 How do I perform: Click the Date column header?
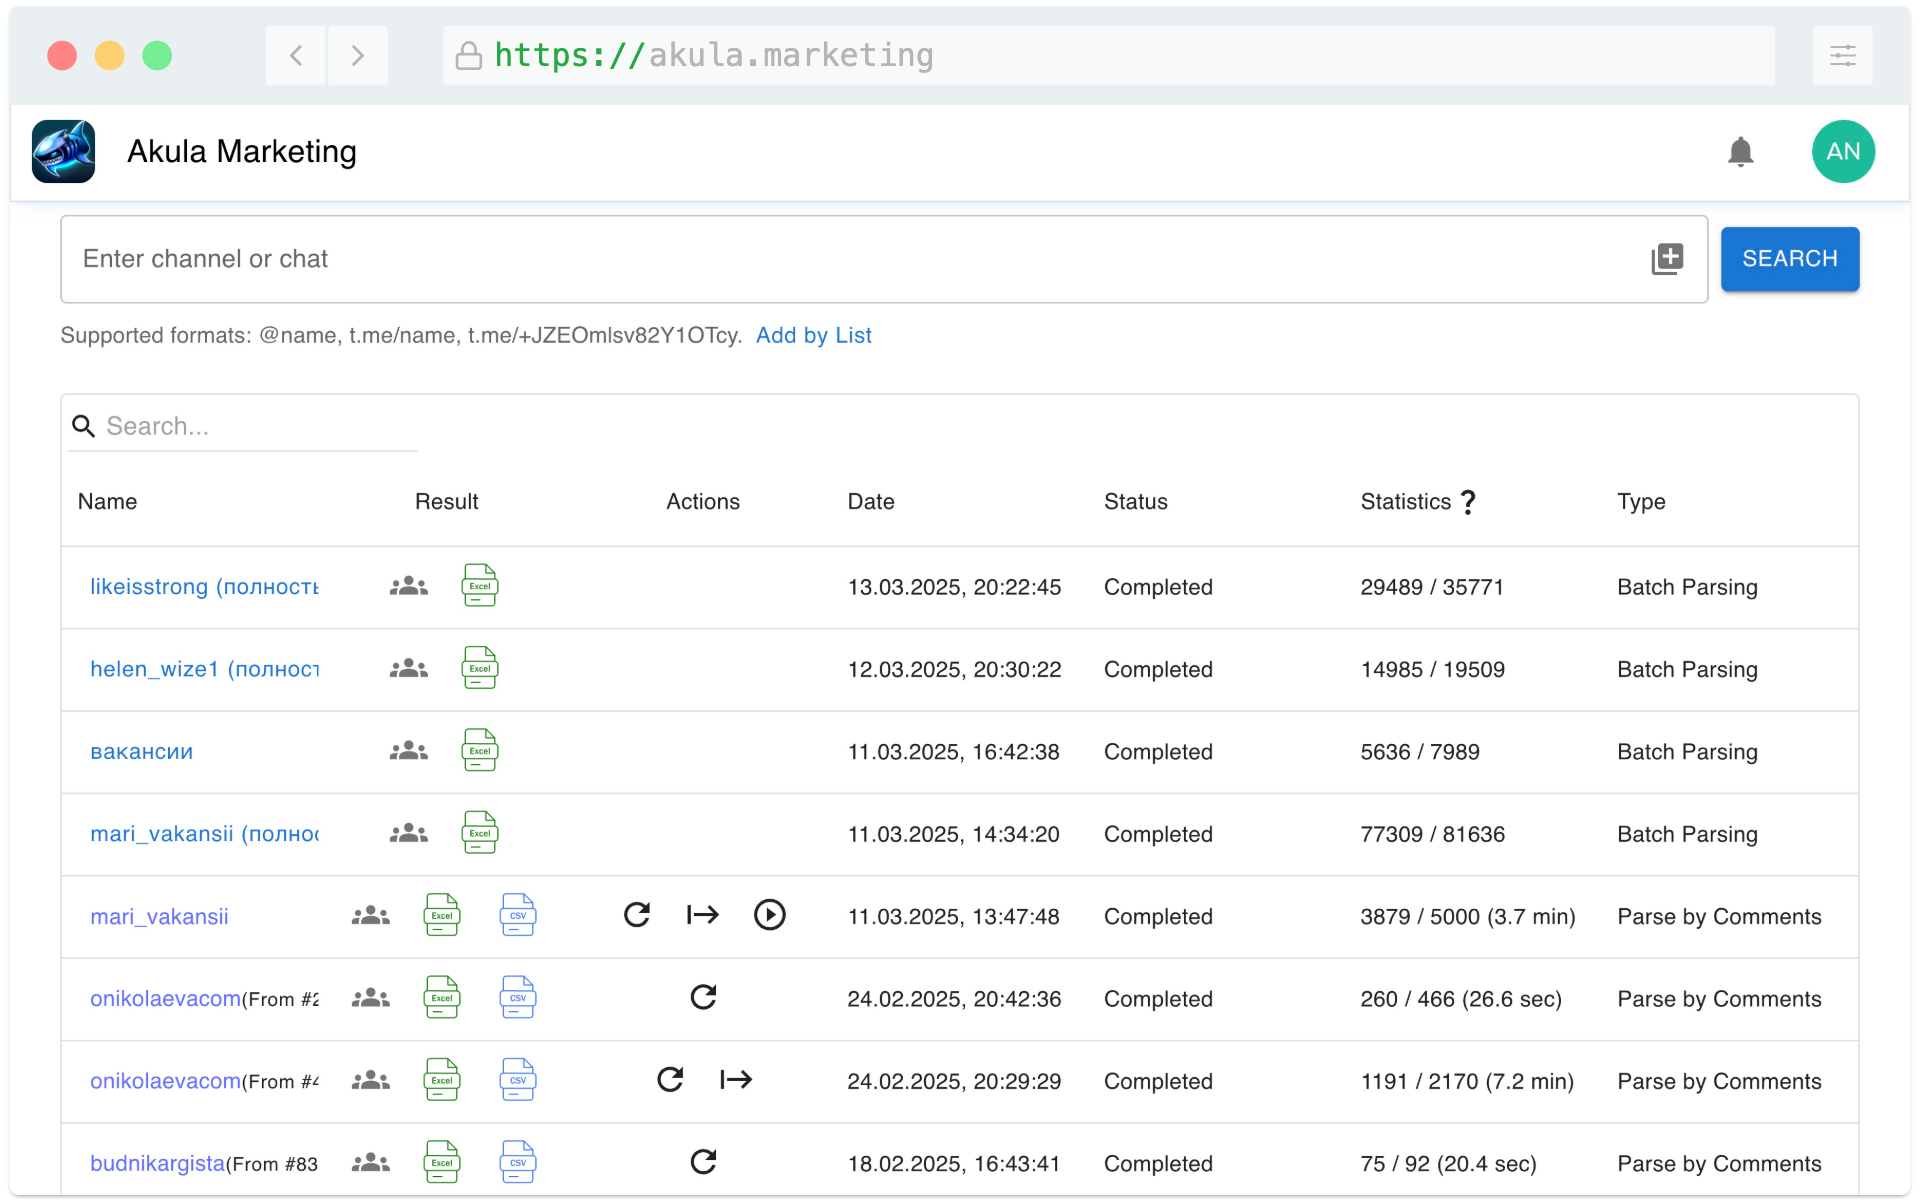coord(871,502)
